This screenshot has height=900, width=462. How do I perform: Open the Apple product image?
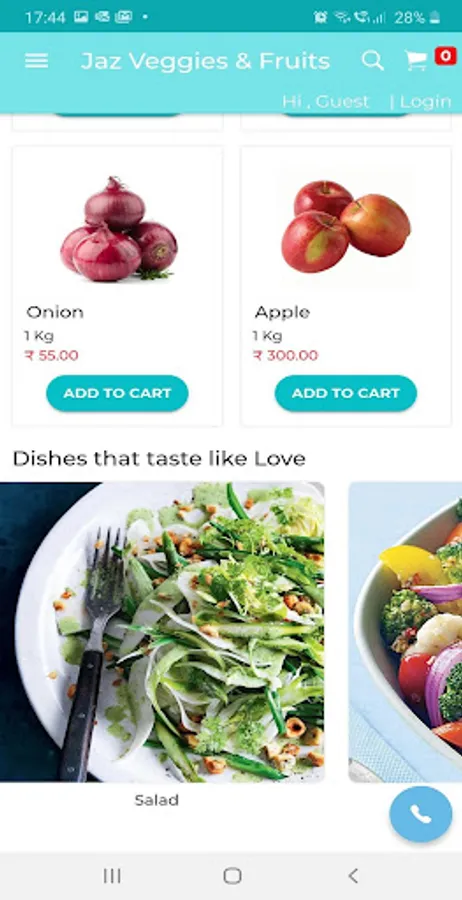(x=346, y=226)
